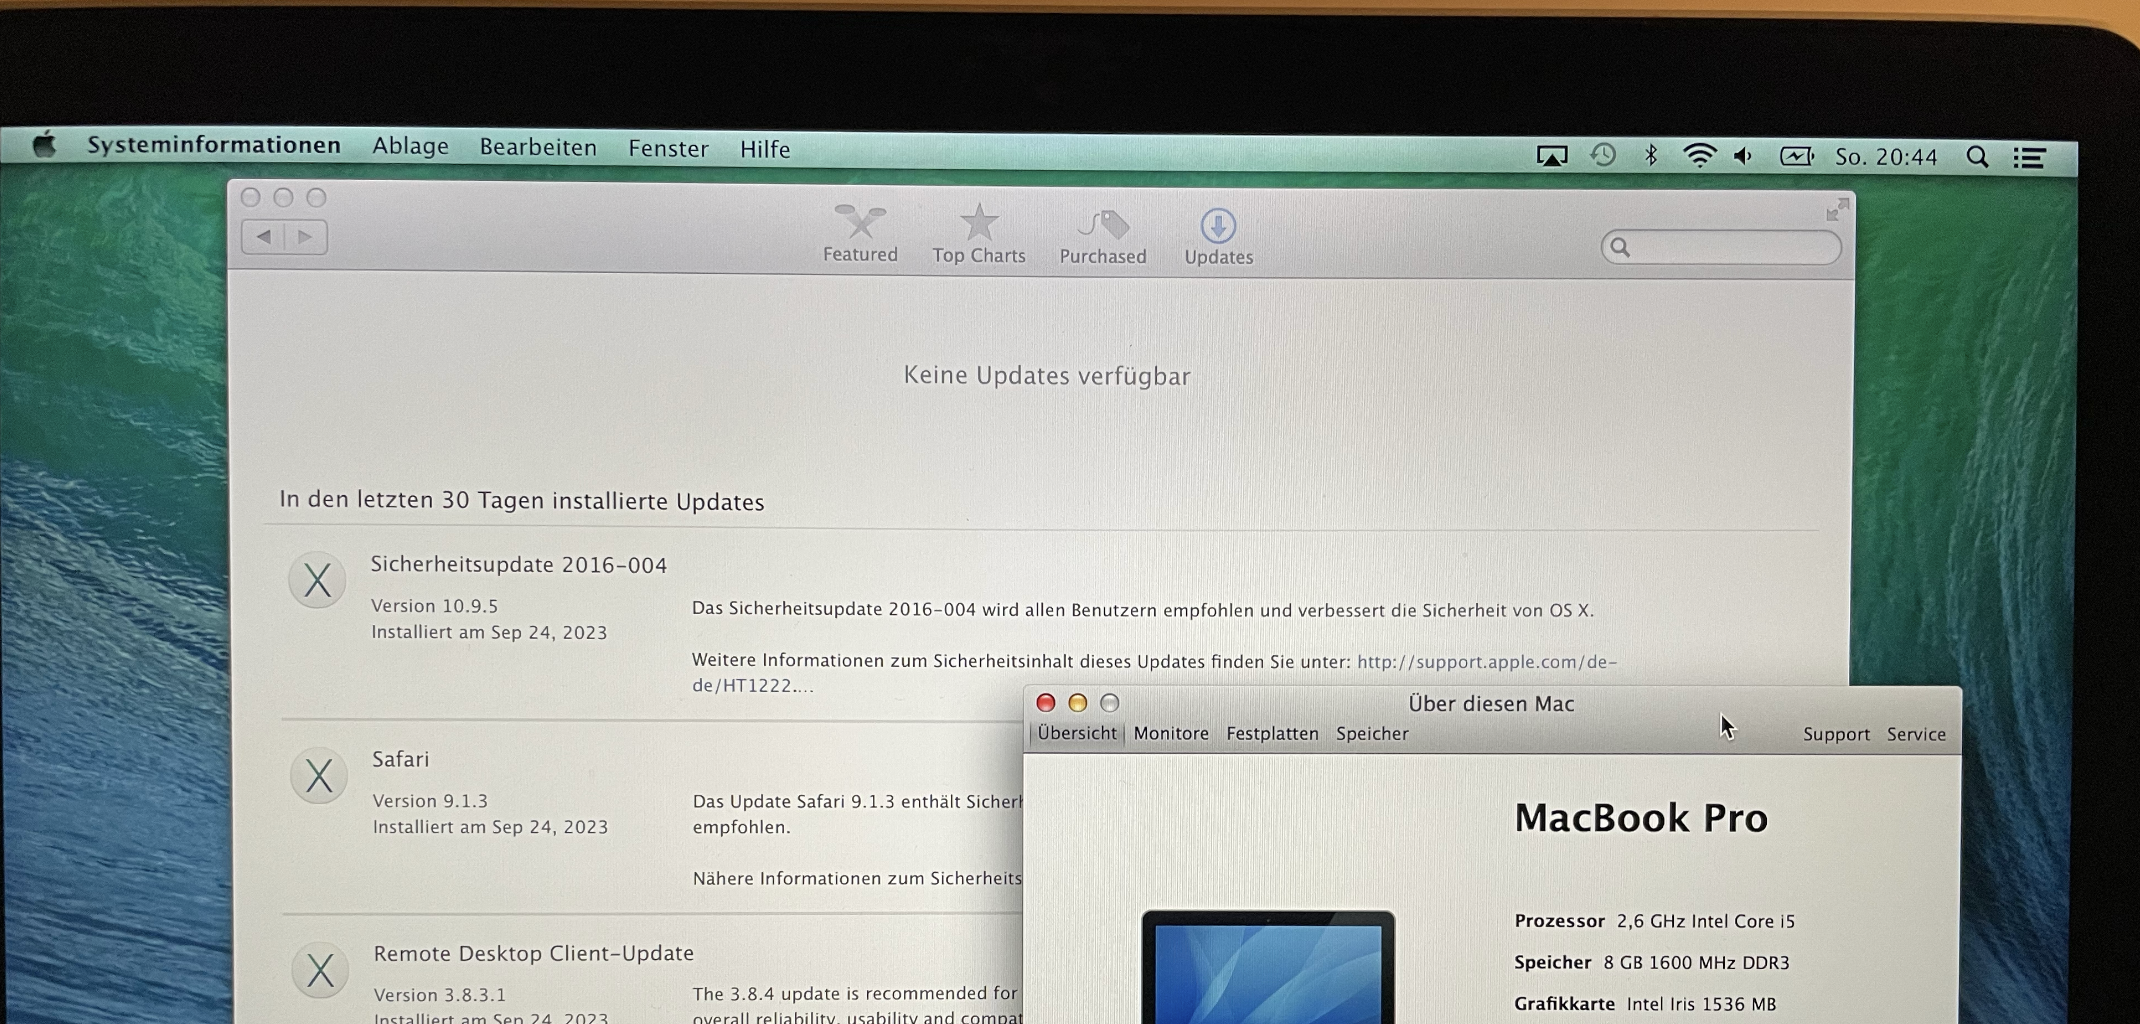Click the App Store search field

(1721, 247)
